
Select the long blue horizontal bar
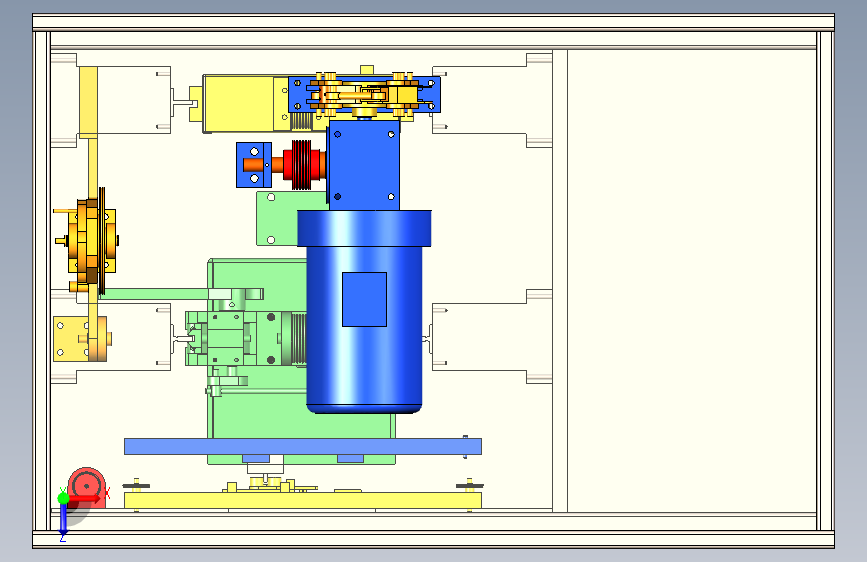click(x=302, y=446)
